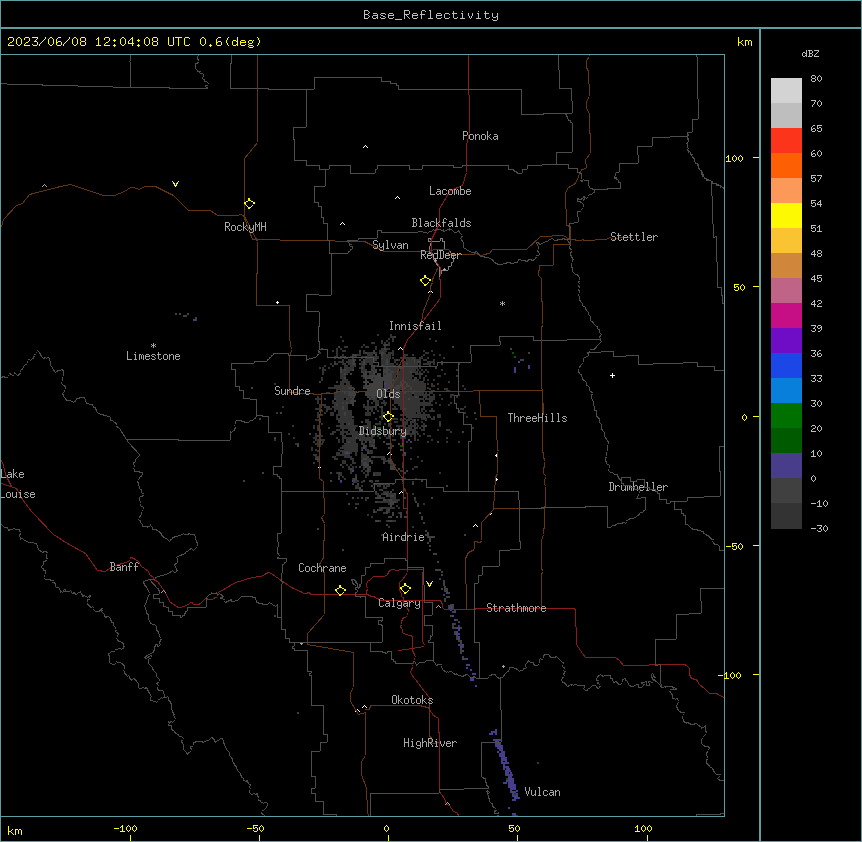Image resolution: width=862 pixels, height=842 pixels.
Task: Click the Sundre city label
Action: pyautogui.click(x=292, y=391)
